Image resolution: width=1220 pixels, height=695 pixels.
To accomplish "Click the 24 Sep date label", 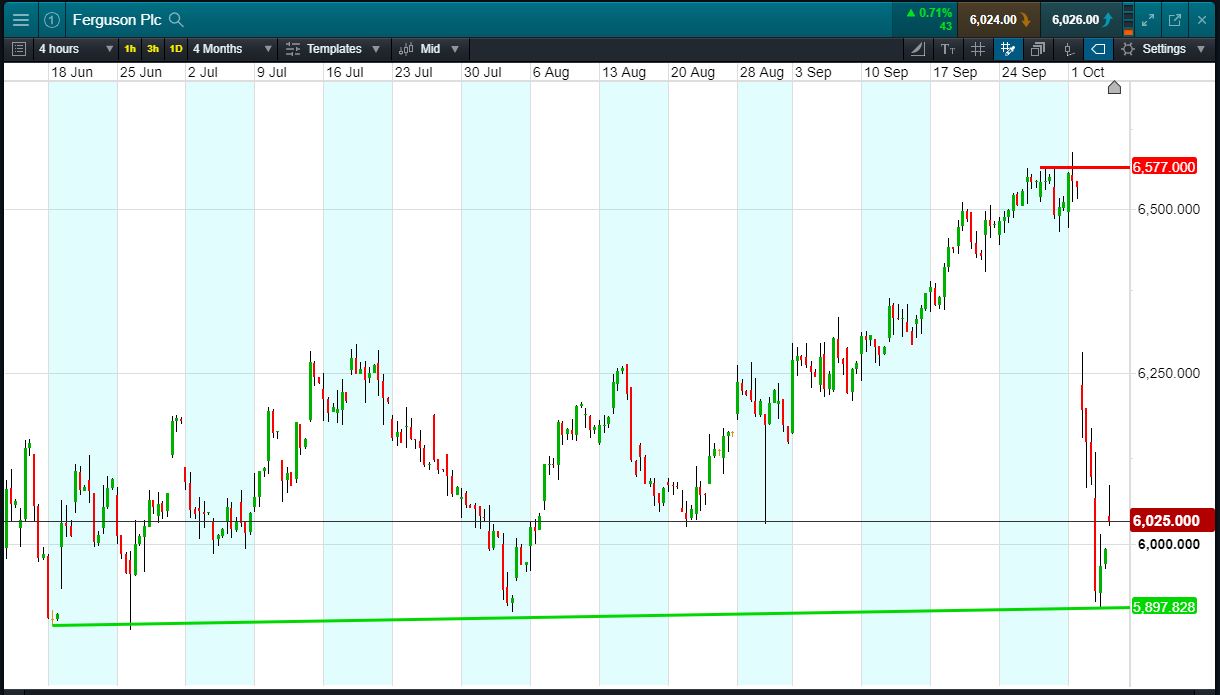I will 1024,72.
